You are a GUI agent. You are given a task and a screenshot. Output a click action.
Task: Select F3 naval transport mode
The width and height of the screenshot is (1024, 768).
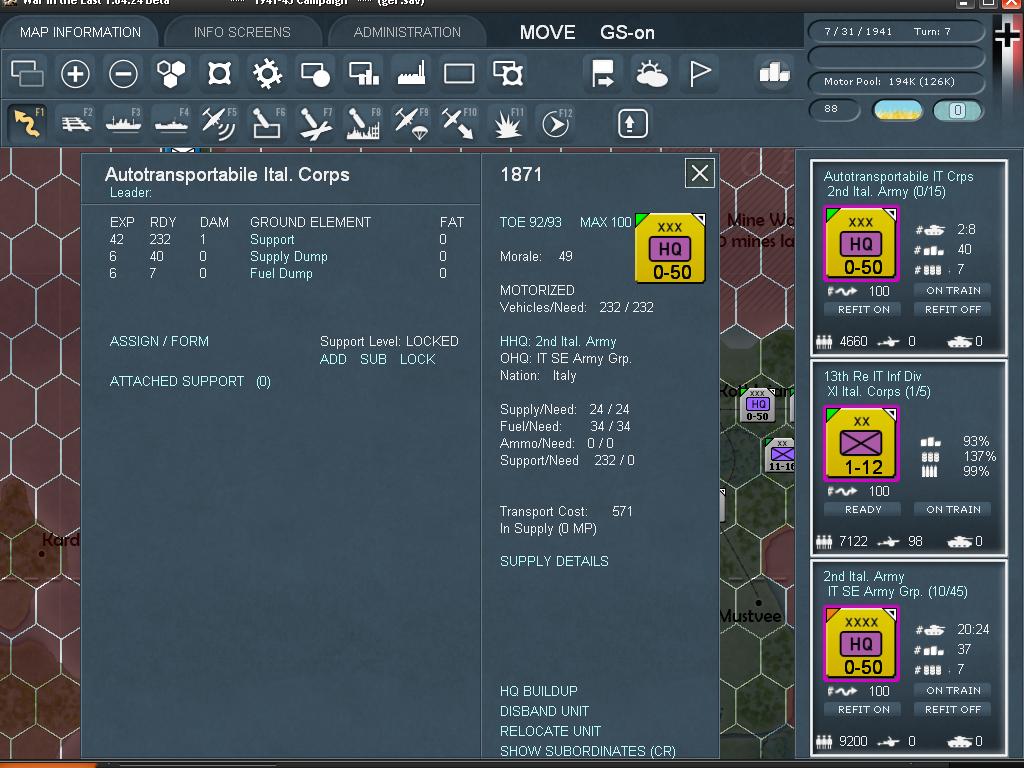point(123,123)
